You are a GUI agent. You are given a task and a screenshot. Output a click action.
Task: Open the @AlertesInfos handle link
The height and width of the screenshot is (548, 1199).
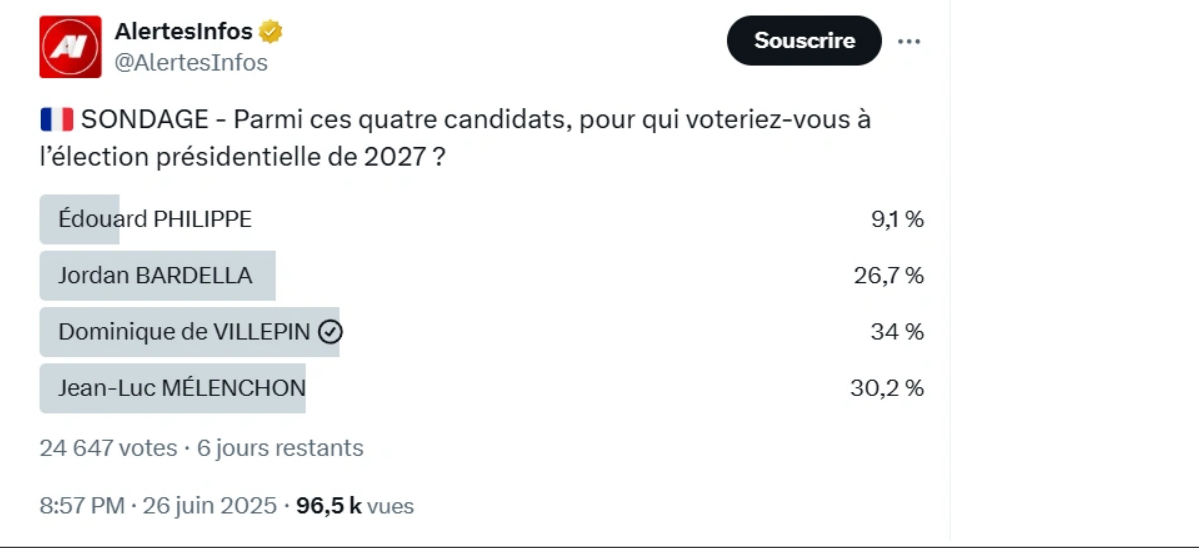(x=191, y=63)
